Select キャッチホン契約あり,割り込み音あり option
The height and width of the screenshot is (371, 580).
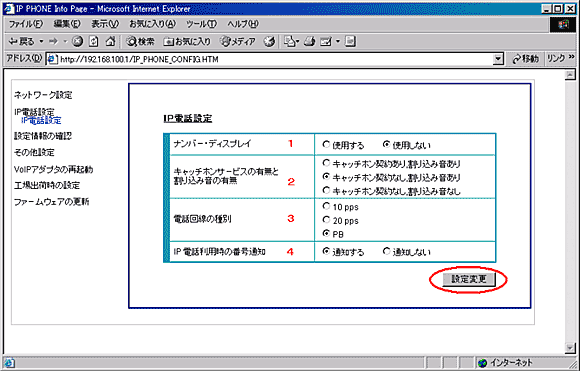[x=326, y=163]
